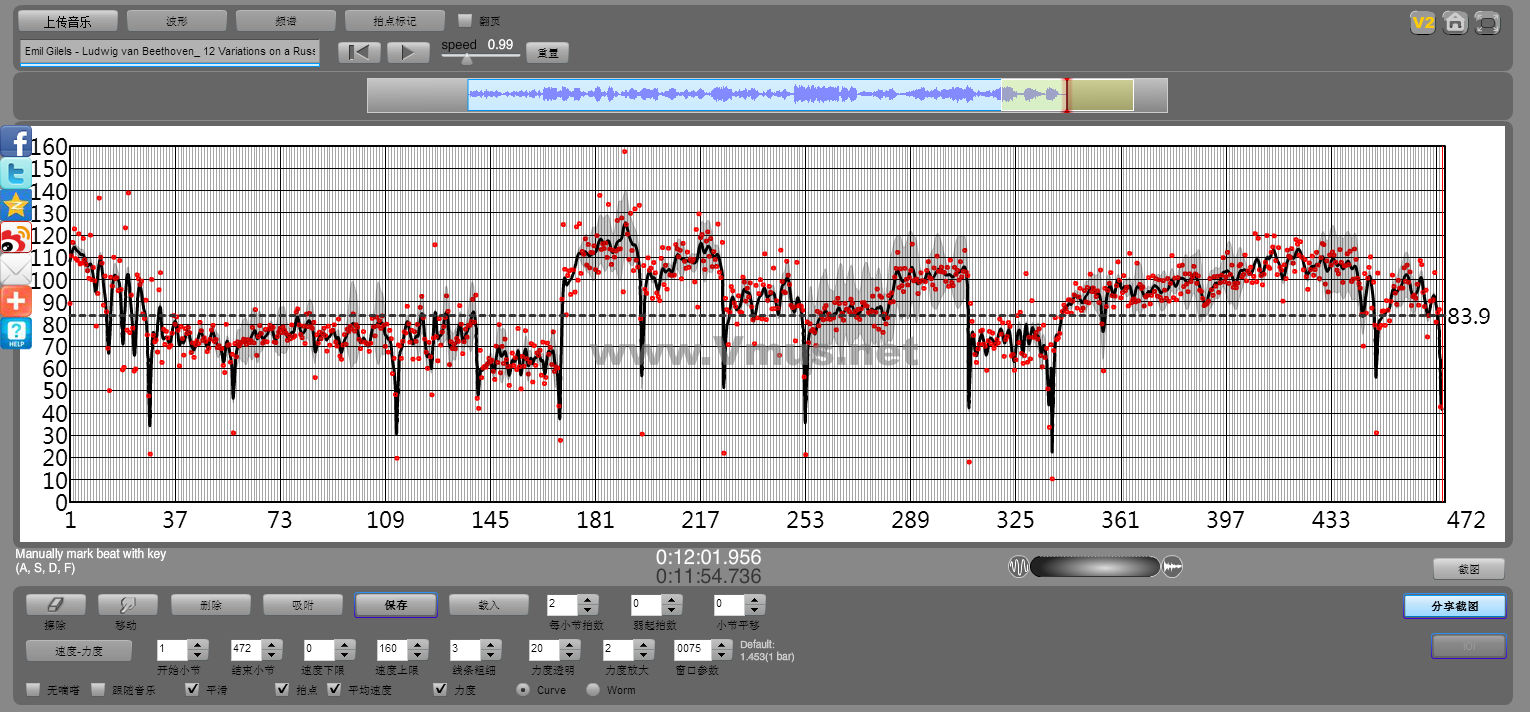
Task: Click the 保存 save button
Action: click(x=396, y=605)
